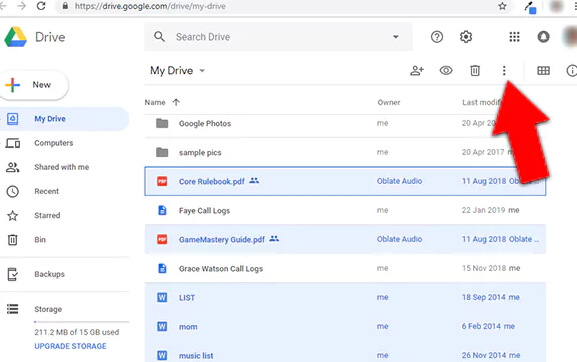This screenshot has width=577, height=362.
Task: Click the Docs icon of Faye Call Logs
Action: point(162,210)
